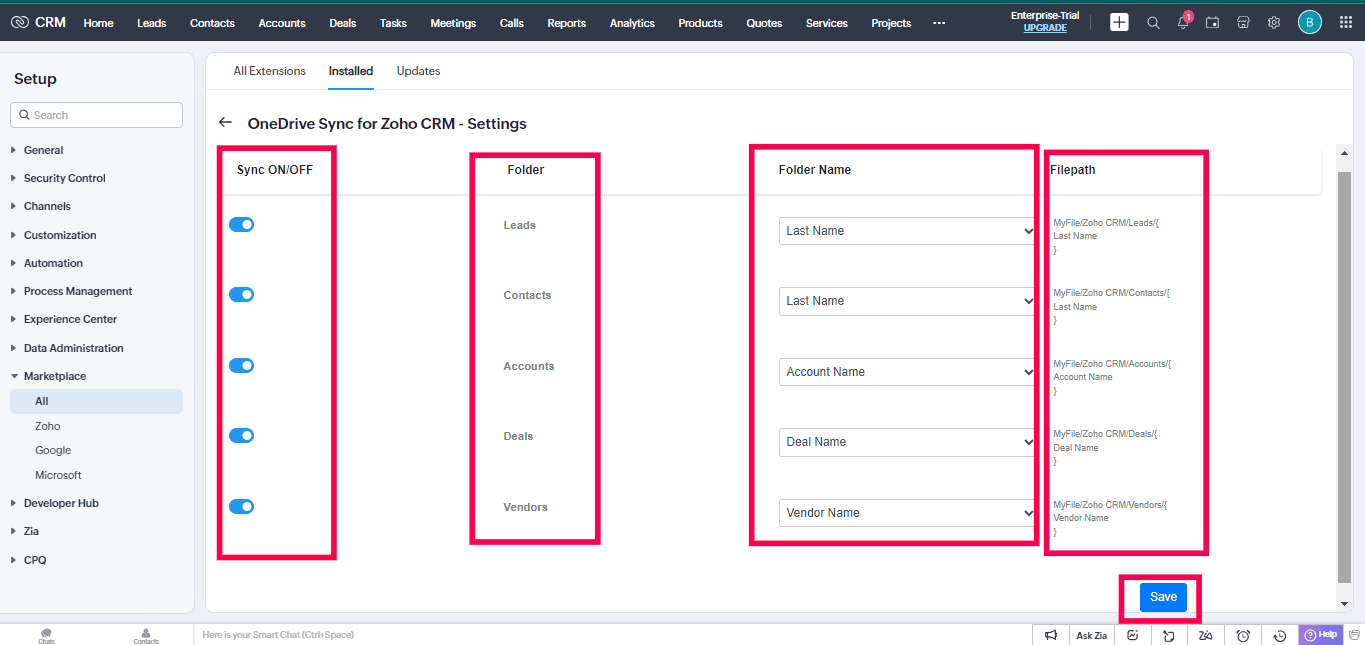Open the Zia notifications chart icon
Image resolution: width=1365 pixels, height=645 pixels.
[1133, 635]
